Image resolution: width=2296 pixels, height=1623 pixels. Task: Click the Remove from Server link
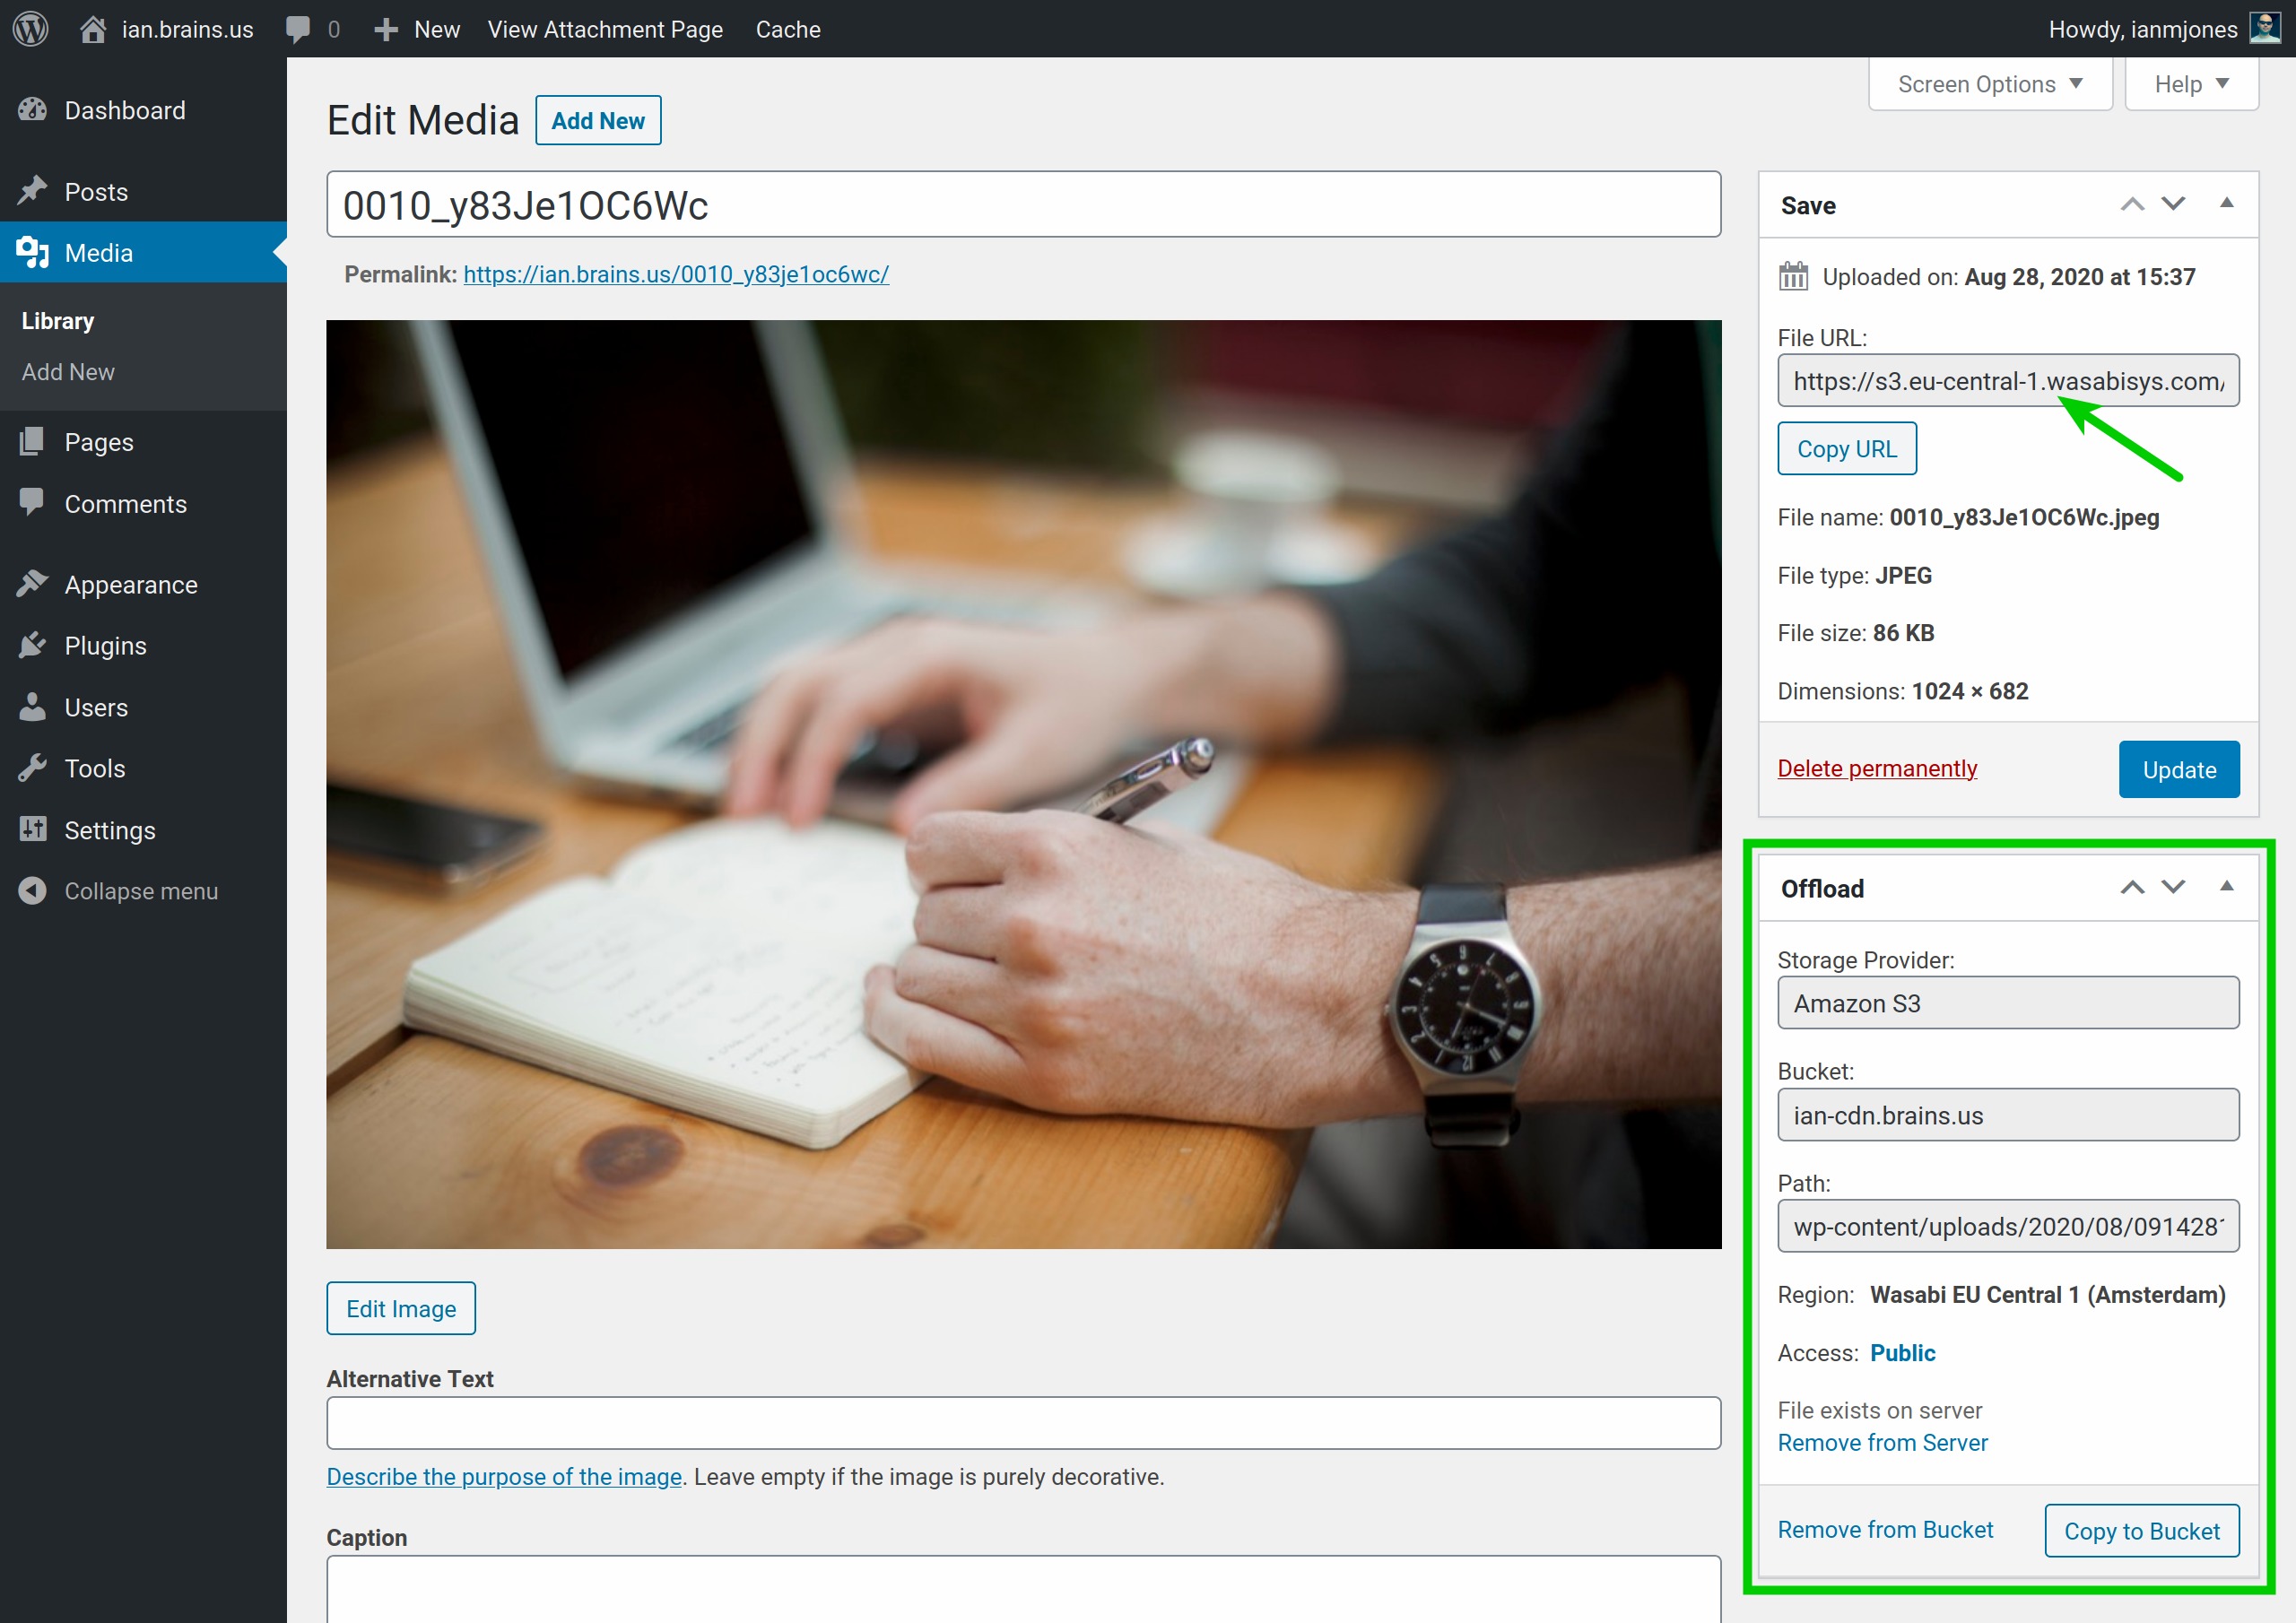(1882, 1442)
